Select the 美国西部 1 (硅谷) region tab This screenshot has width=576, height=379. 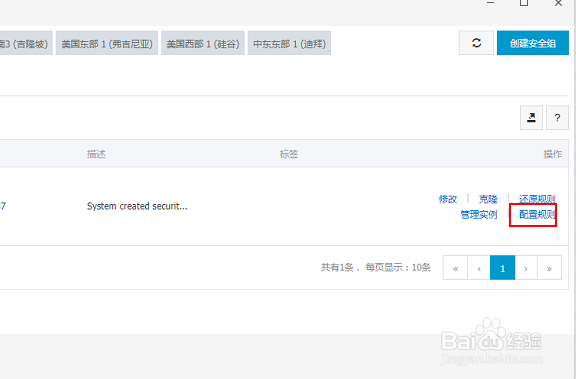pyautogui.click(x=203, y=43)
